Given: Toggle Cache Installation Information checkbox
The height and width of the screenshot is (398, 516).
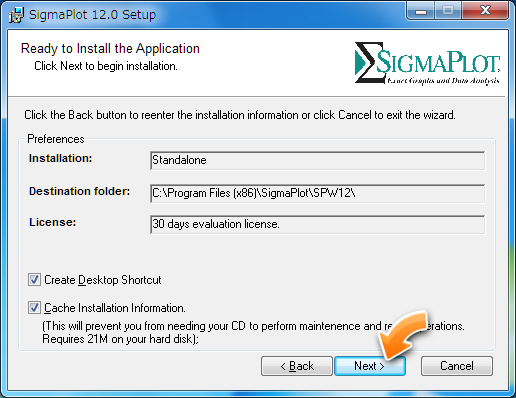Looking at the screenshot, I should [x=34, y=308].
